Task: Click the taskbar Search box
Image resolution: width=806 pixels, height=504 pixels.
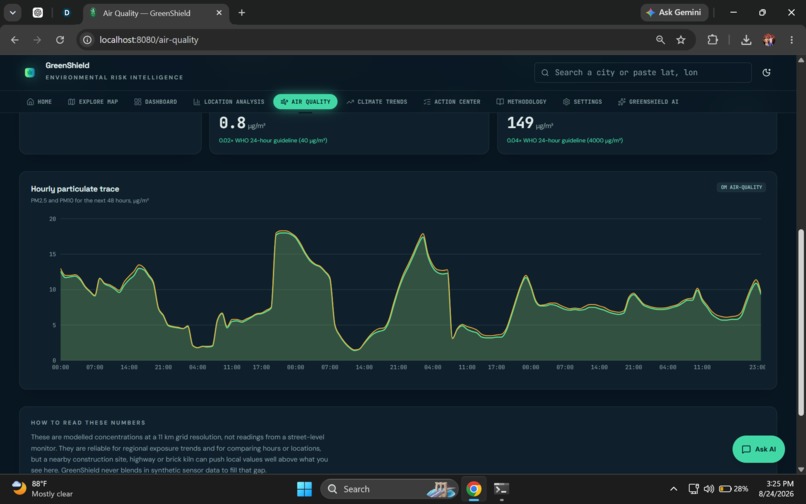Action: 389,489
